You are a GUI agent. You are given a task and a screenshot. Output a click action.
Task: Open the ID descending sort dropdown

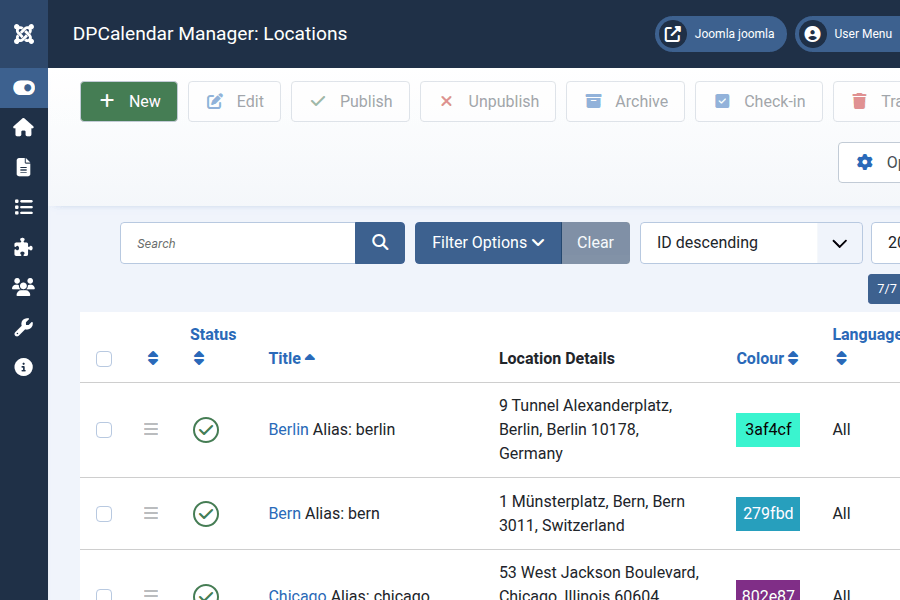tap(750, 243)
